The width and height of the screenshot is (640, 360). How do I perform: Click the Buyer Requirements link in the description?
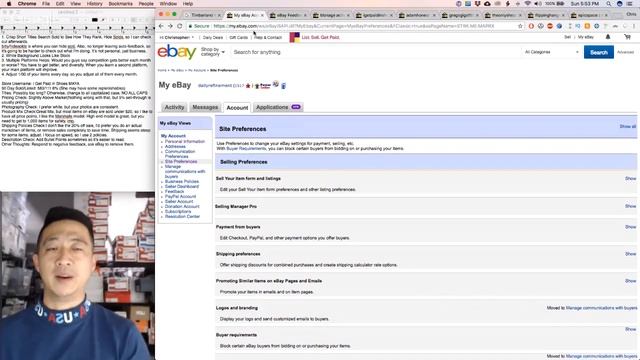(x=246, y=149)
